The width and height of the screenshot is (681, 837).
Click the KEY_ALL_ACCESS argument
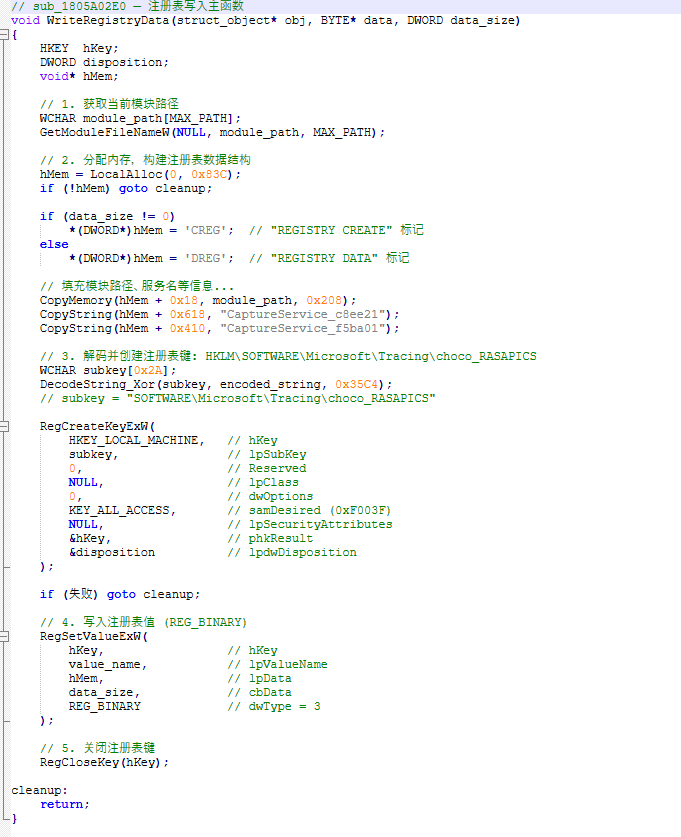tap(119, 510)
